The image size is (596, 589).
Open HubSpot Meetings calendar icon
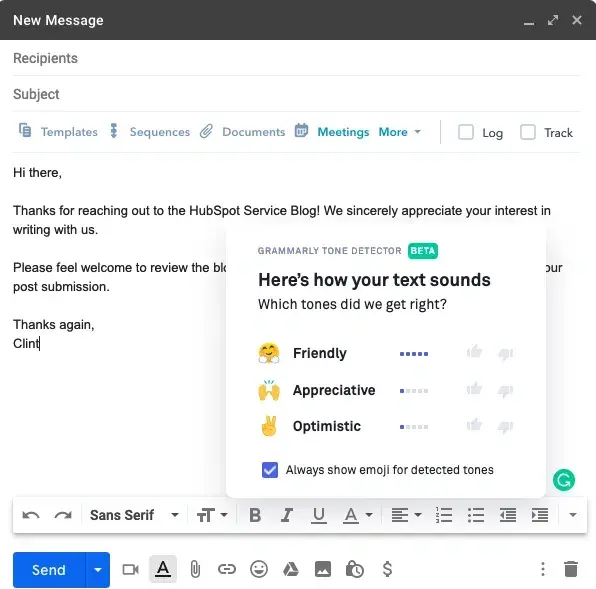[x=301, y=130]
